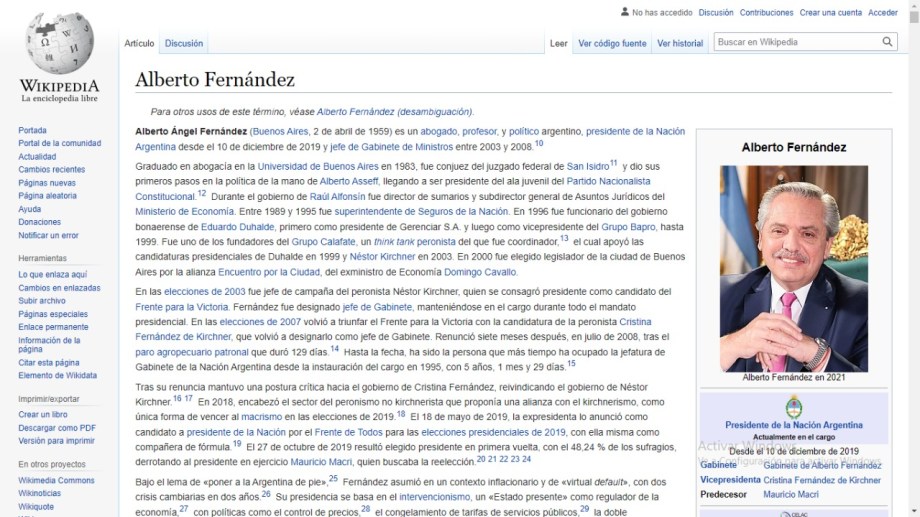This screenshot has height=517, width=920.
Task: Open Lo que enlaza aquí
Action: (x=52, y=275)
